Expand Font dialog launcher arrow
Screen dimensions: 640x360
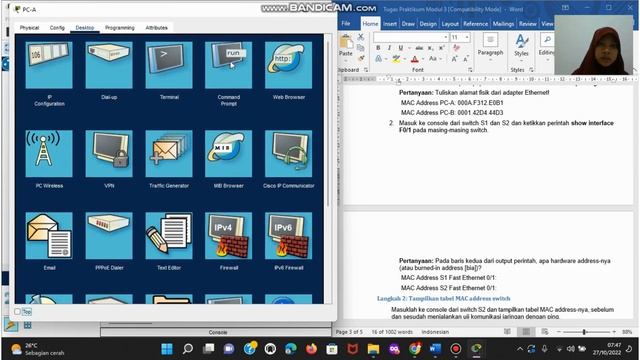pyautogui.click(x=470, y=70)
